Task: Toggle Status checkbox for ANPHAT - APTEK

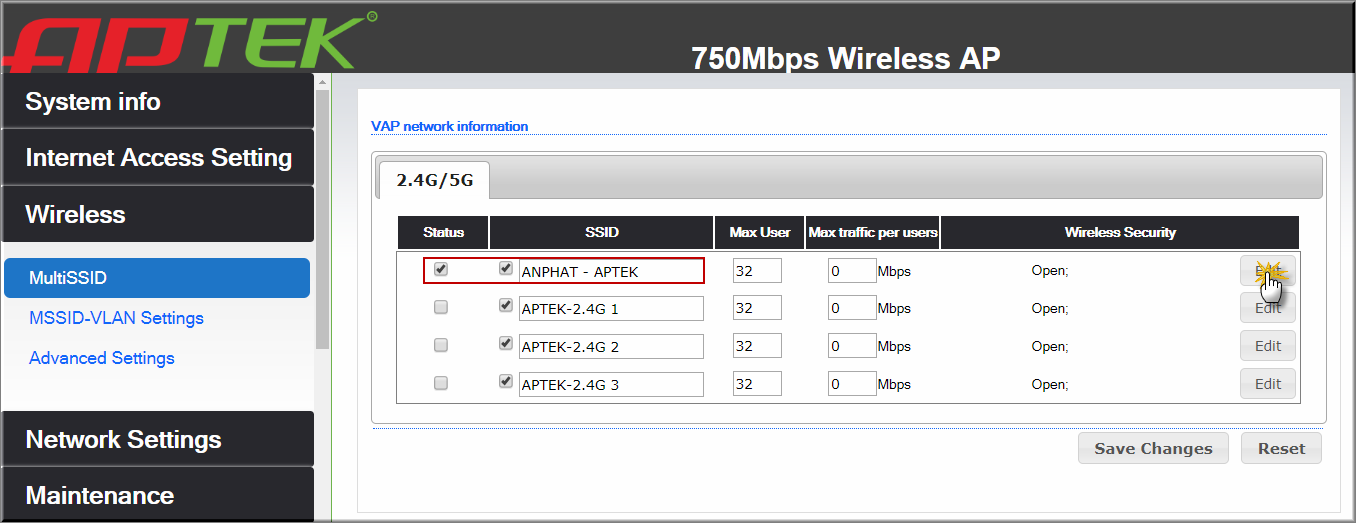Action: (441, 269)
